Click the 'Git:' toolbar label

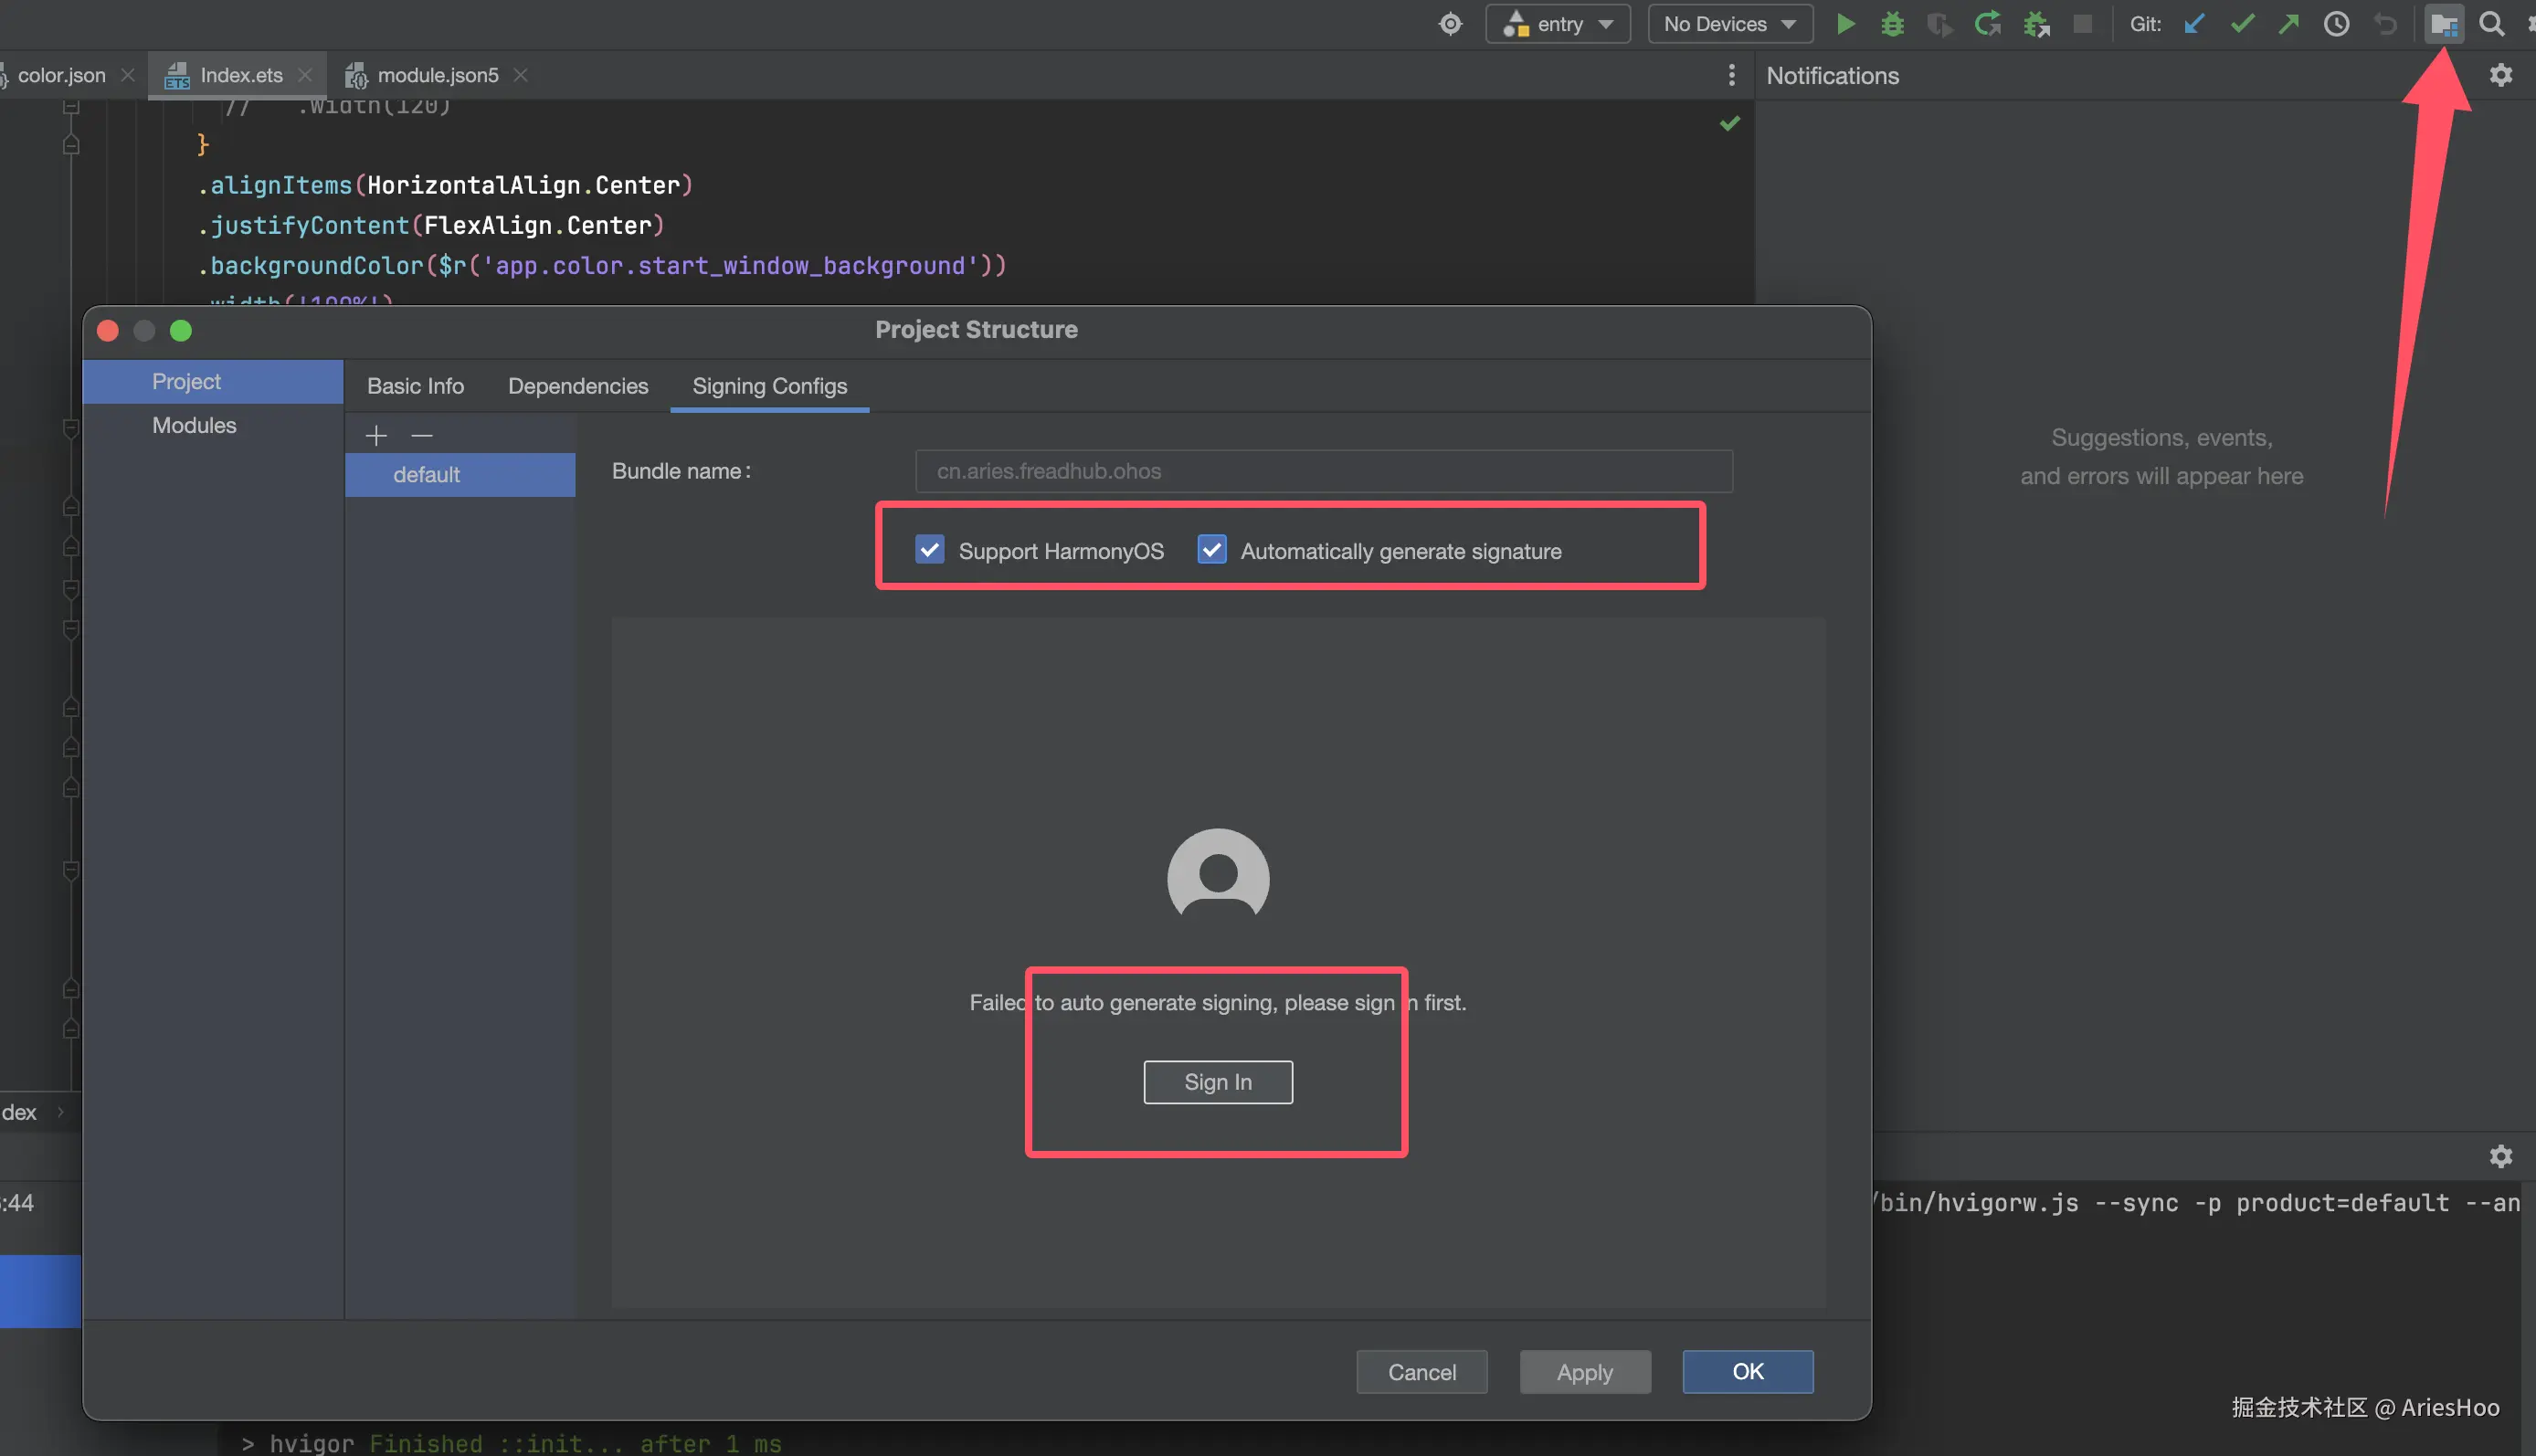[2146, 24]
